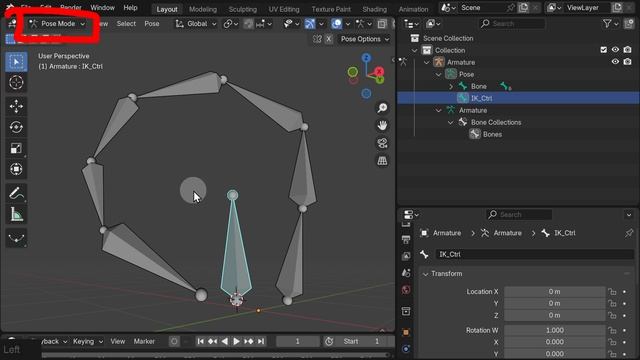The width and height of the screenshot is (640, 360).
Task: Open the Pose menu in viewport header
Action: pyautogui.click(x=152, y=24)
